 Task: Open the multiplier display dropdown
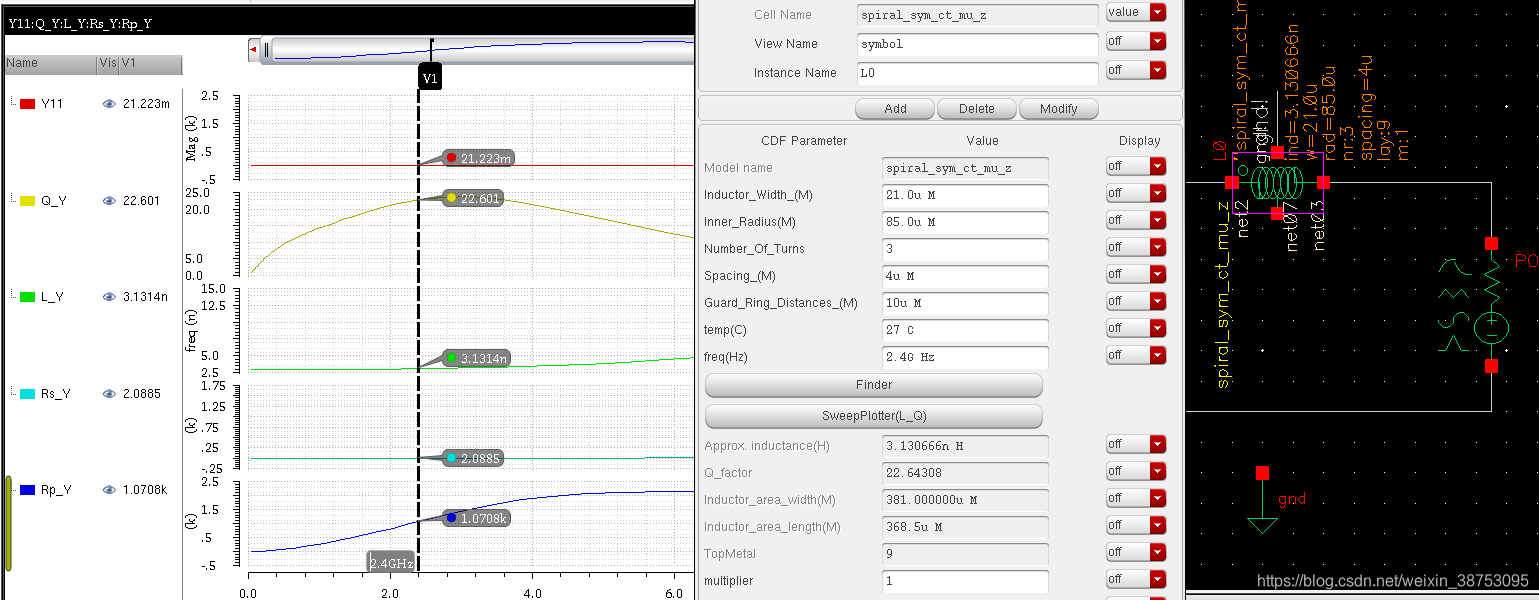click(x=1136, y=579)
